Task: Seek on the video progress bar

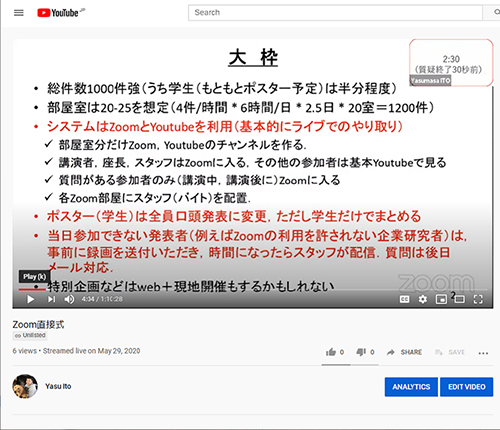Action: tap(253, 290)
